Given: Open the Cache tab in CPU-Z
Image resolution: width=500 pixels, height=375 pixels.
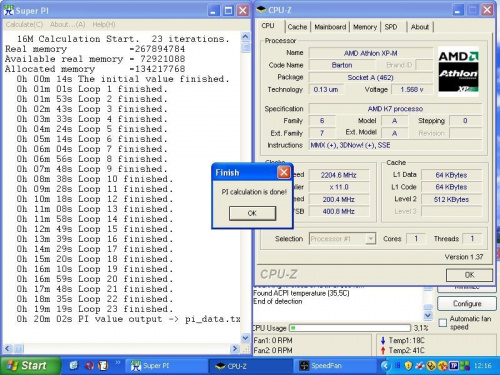Looking at the screenshot, I should (x=297, y=27).
